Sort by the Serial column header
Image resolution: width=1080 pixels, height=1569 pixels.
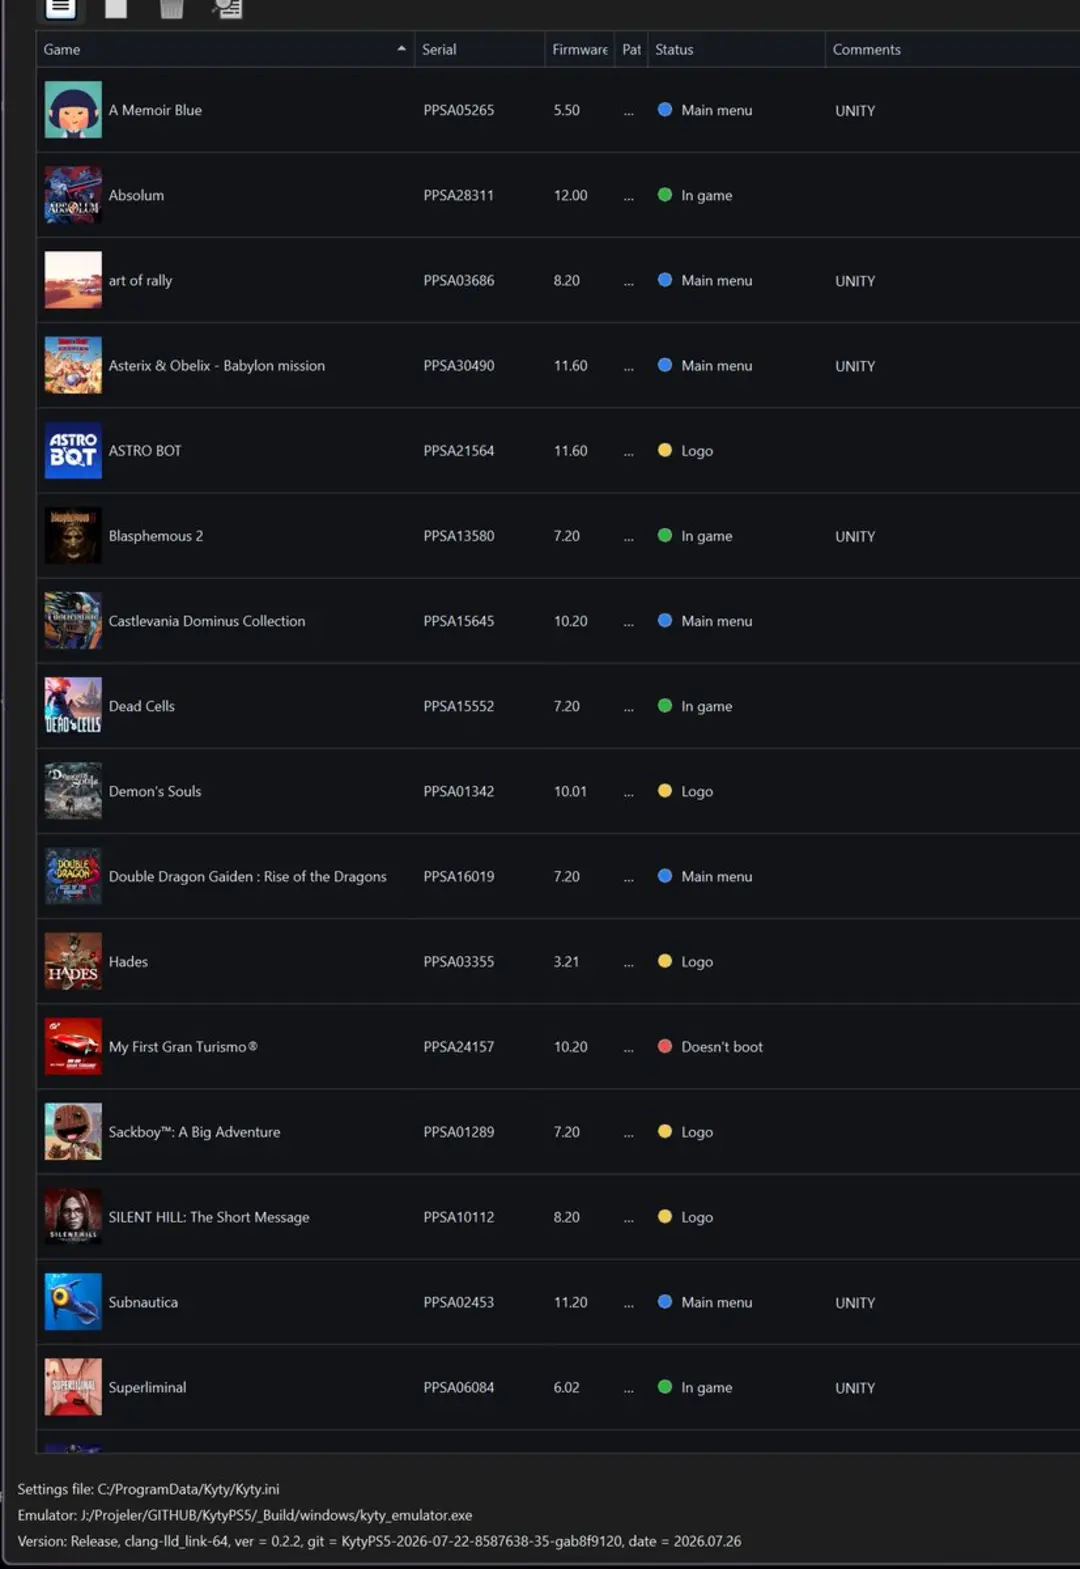480,49
